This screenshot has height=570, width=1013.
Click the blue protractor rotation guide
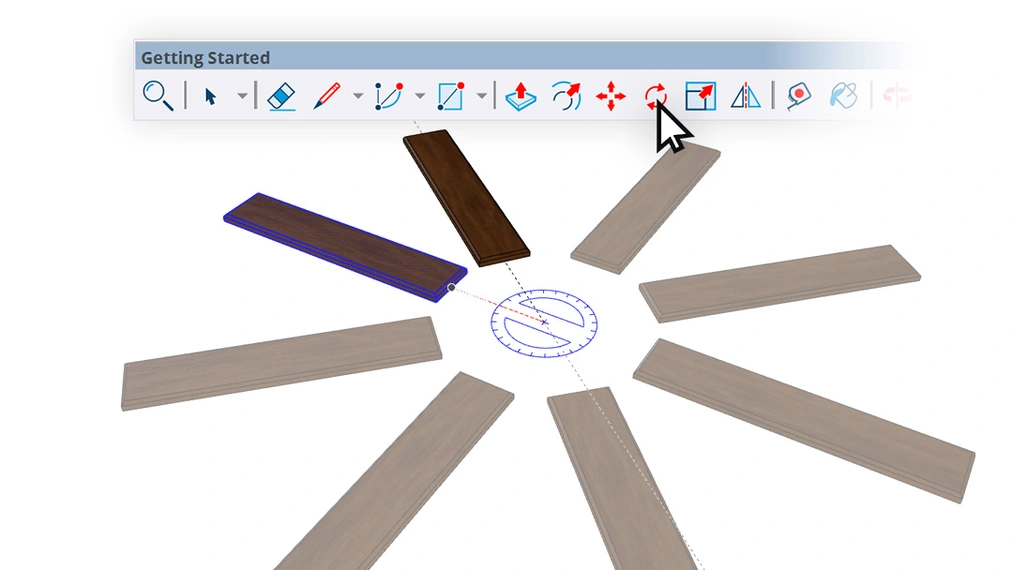544,322
